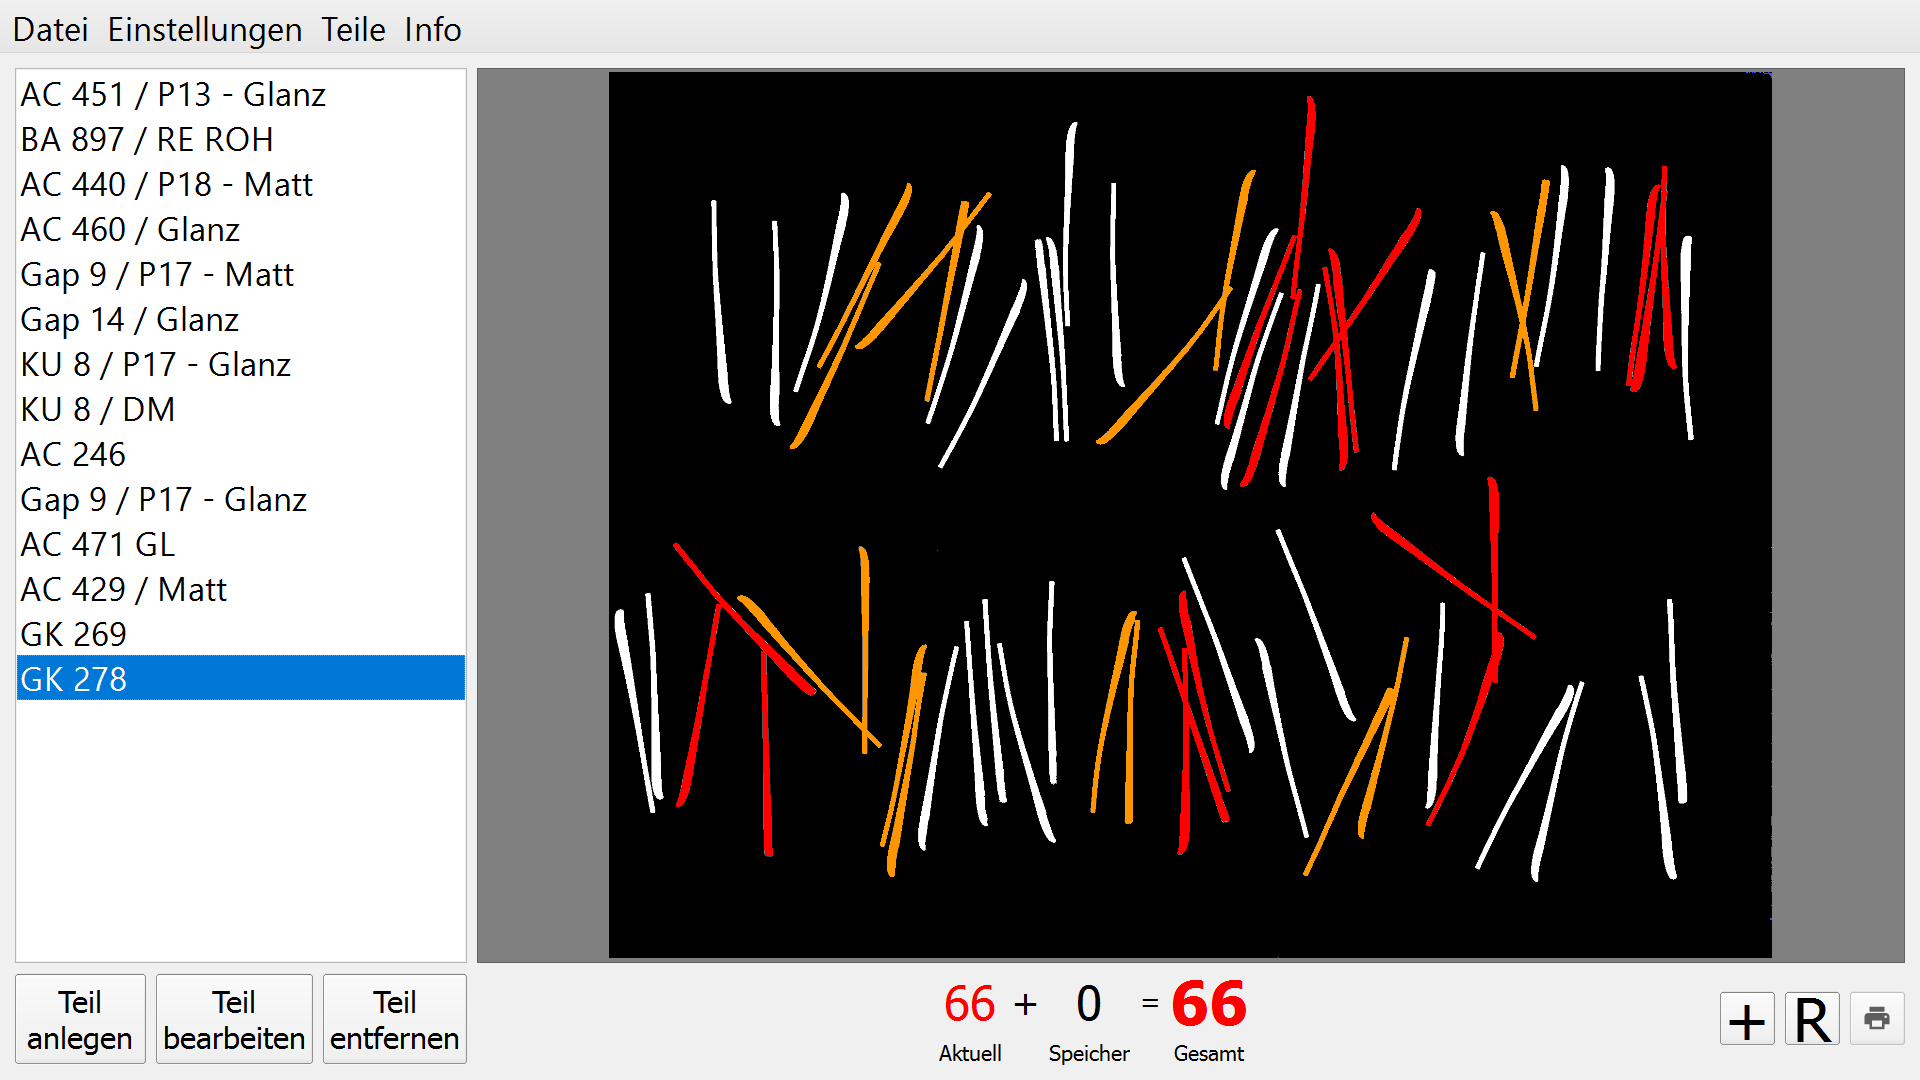1920x1080 pixels.
Task: Click the R reset button
Action: [1812, 1019]
